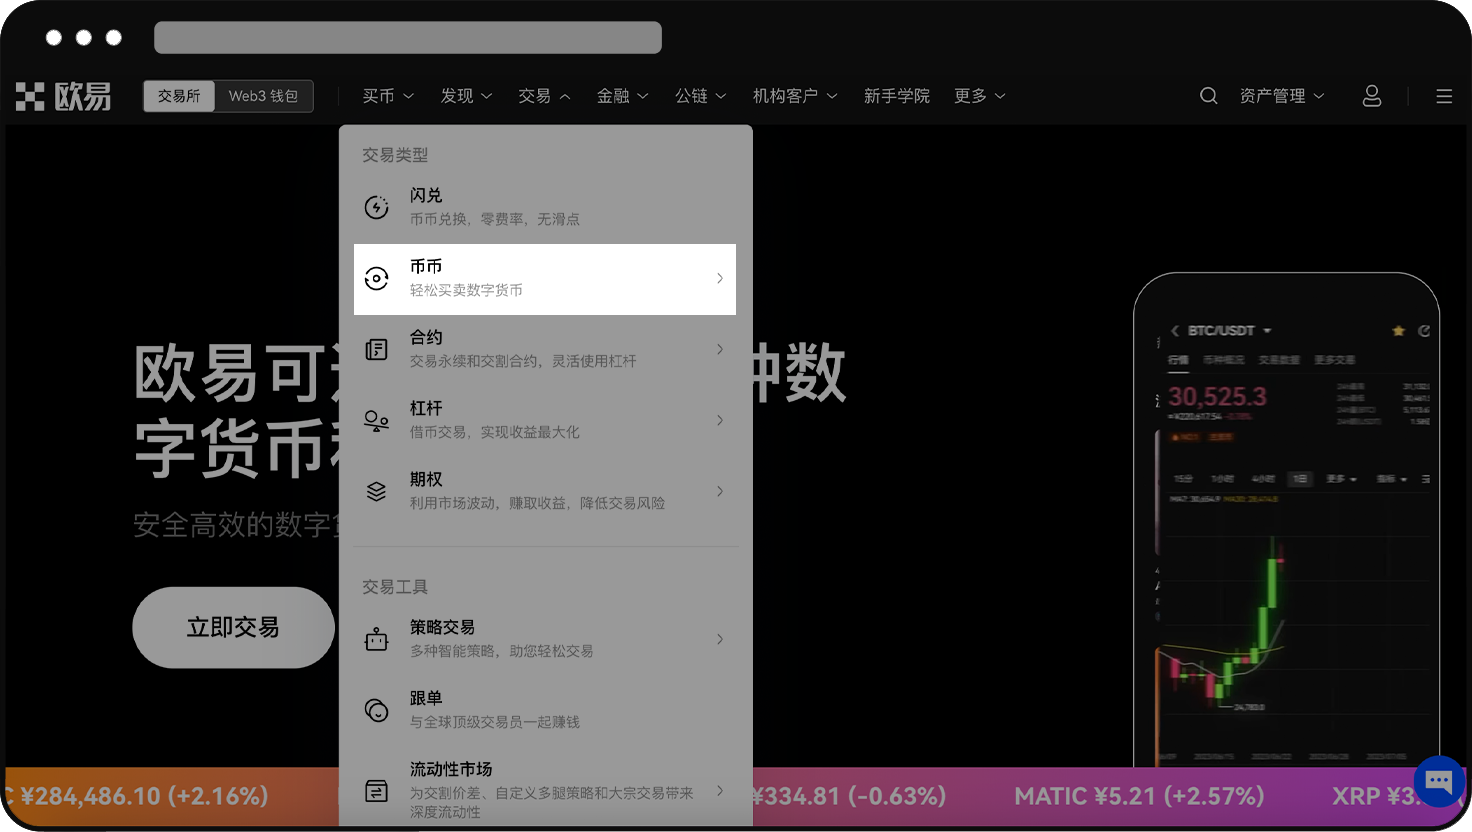Select 杠杆 借币交易 entry
Viewport: 1472px width, 832px height.
coord(545,420)
